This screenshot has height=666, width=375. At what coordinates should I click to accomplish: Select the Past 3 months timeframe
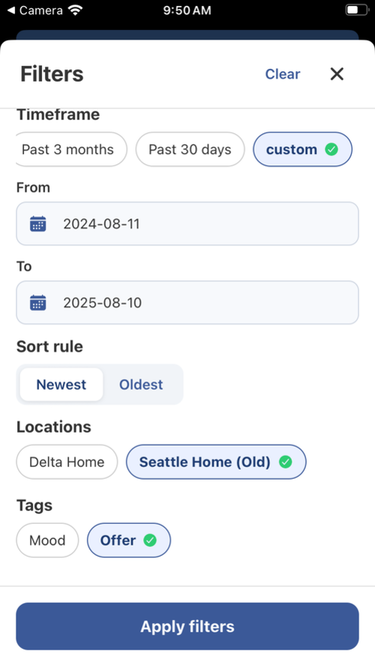click(x=71, y=149)
